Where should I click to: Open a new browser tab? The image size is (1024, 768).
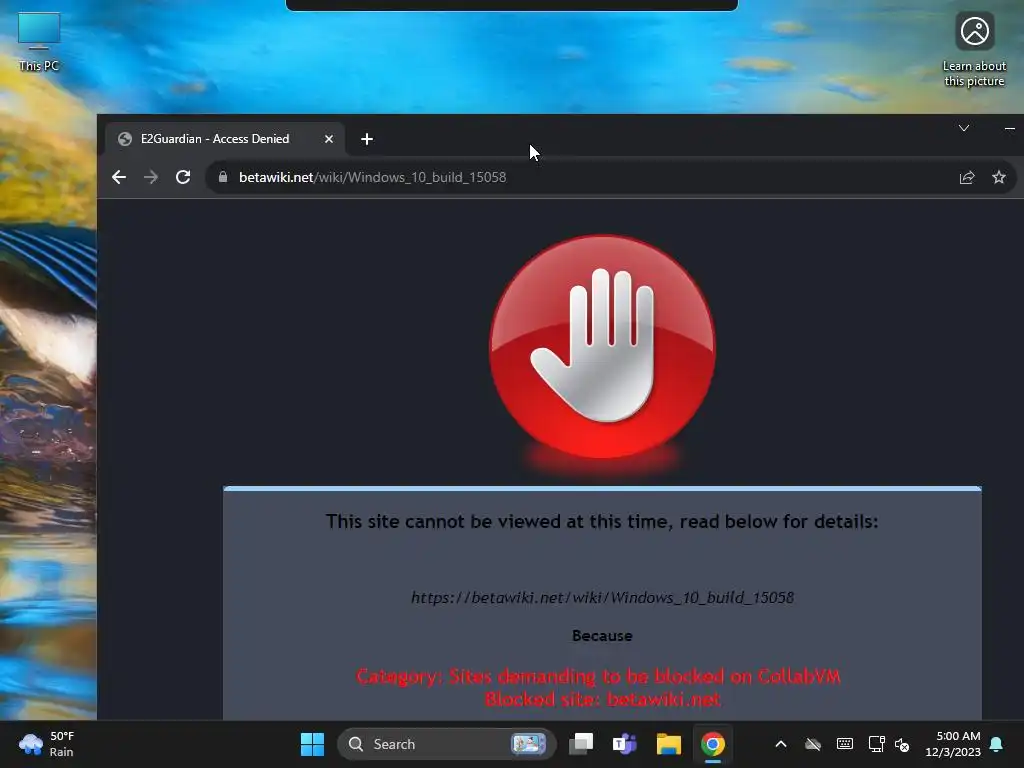pos(367,139)
